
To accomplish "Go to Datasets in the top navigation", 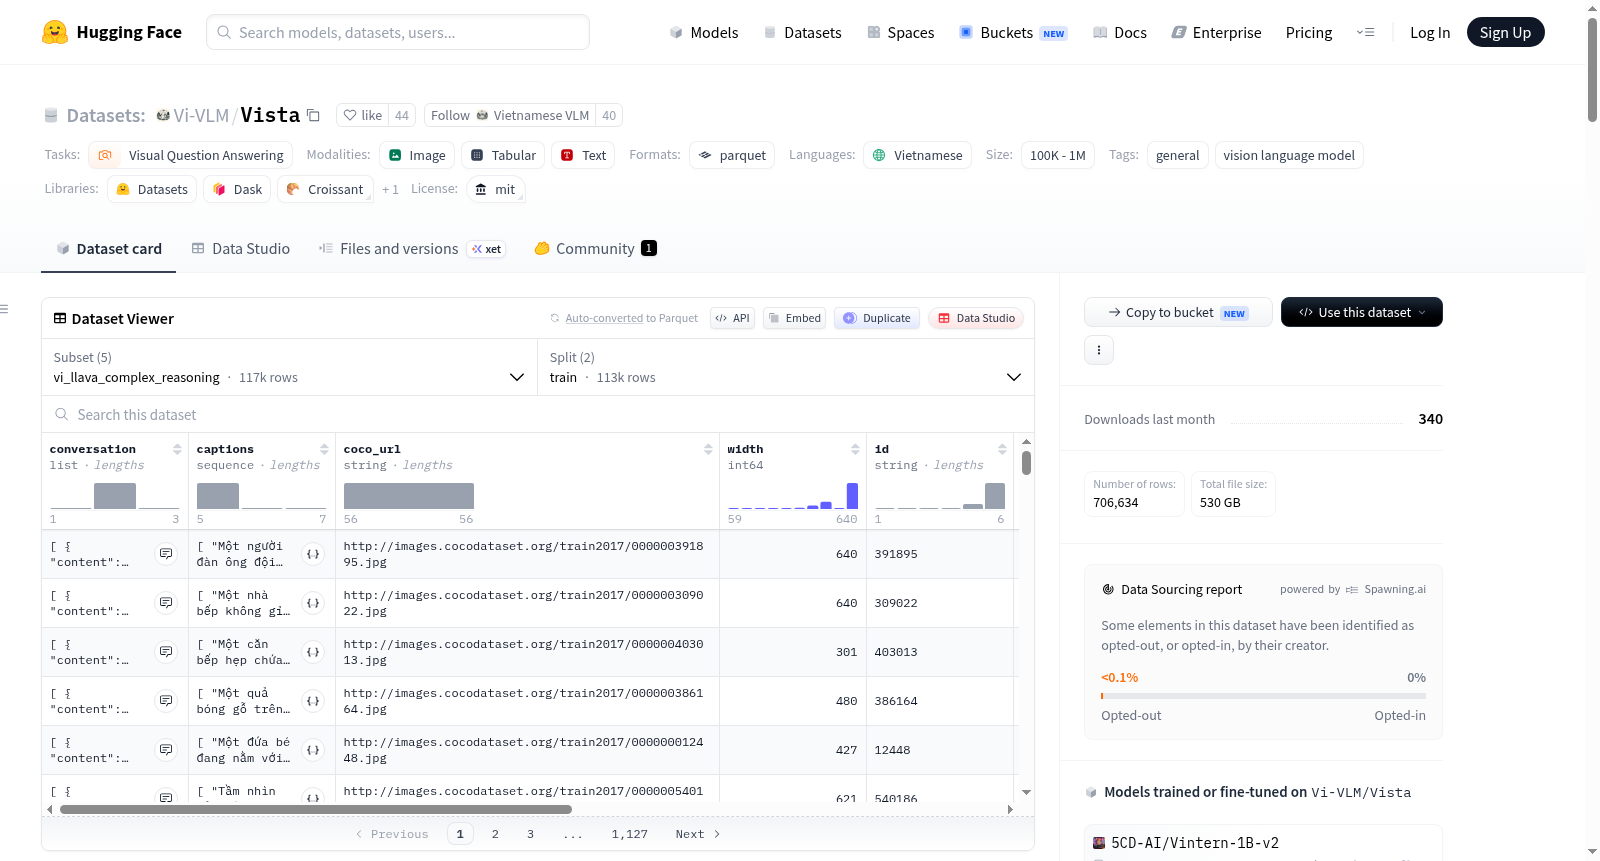I will coord(803,32).
